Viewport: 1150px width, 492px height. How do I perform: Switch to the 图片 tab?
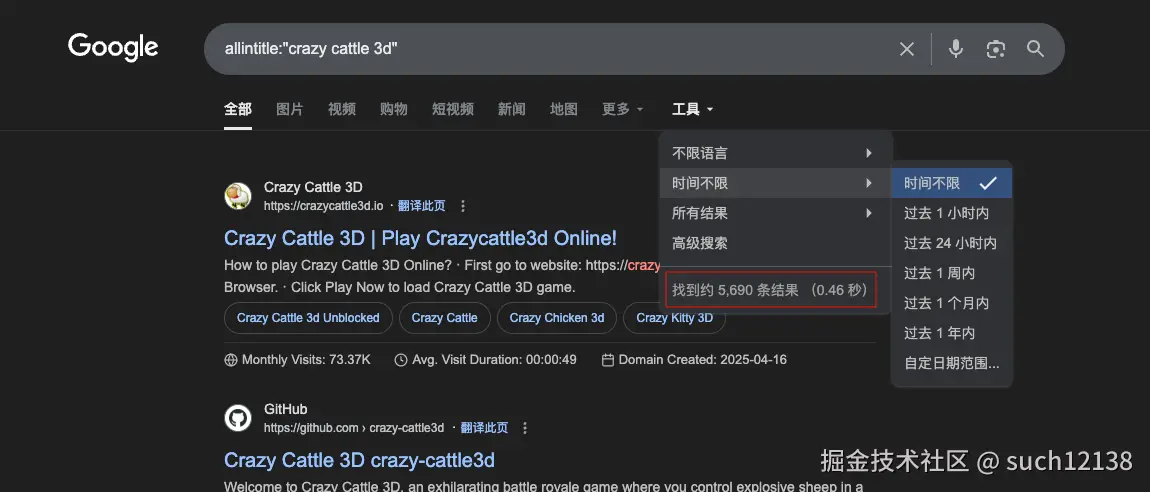(x=290, y=109)
